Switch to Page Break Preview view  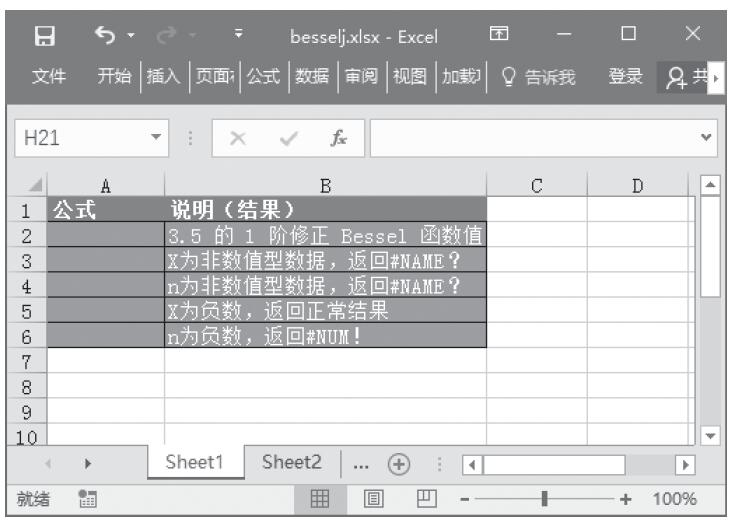[x=424, y=497]
